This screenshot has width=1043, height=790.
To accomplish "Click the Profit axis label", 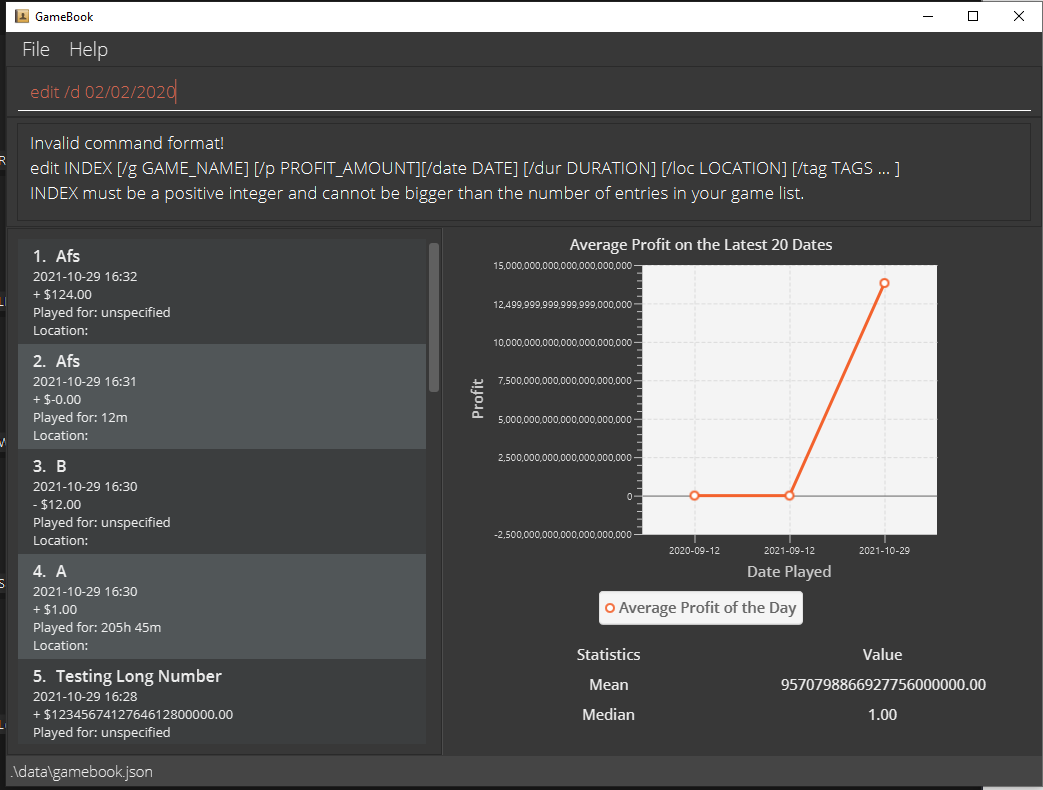I will 477,398.
